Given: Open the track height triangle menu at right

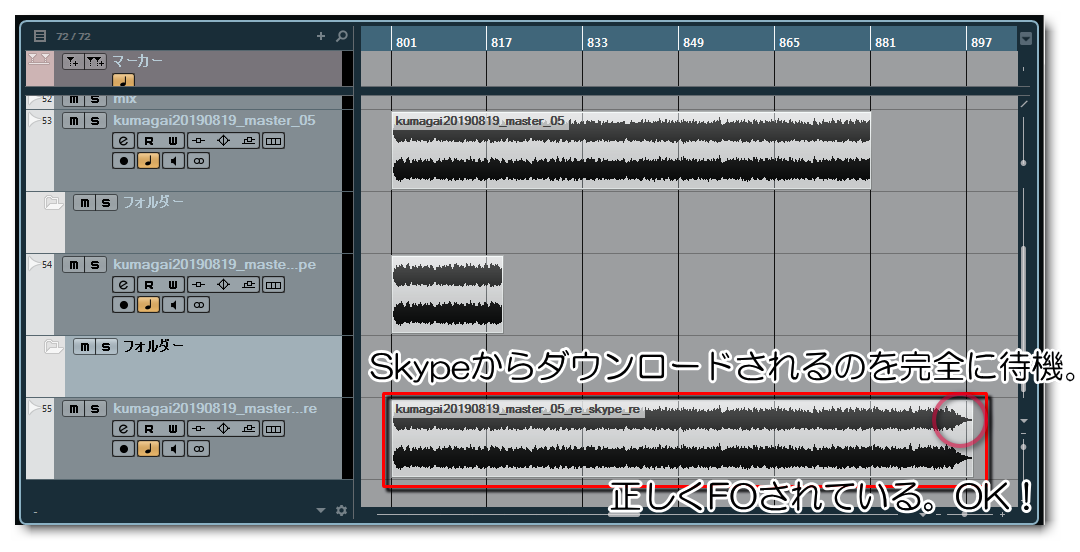Looking at the screenshot, I should [1024, 420].
